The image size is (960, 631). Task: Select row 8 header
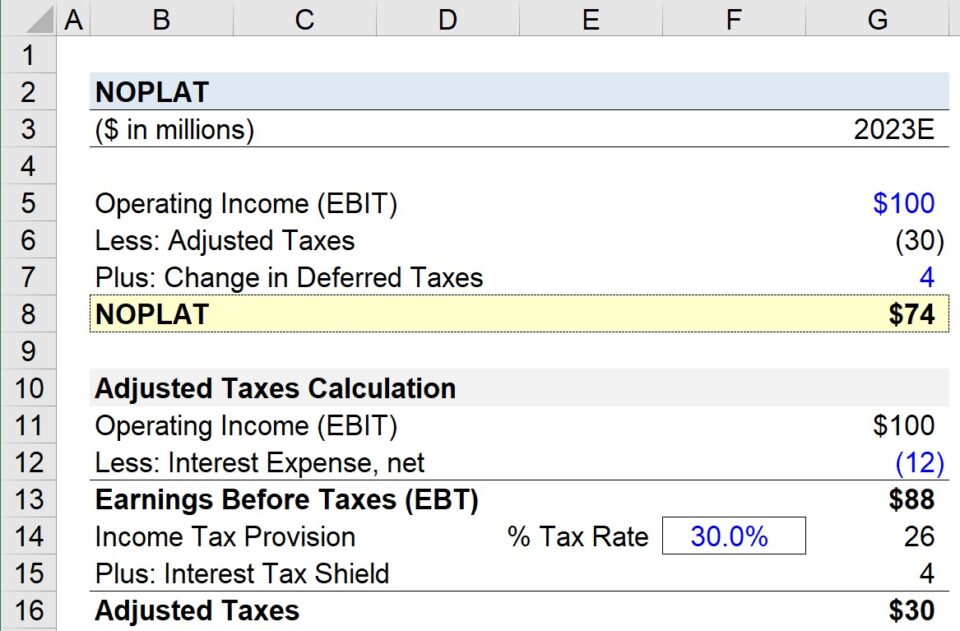pos(30,314)
